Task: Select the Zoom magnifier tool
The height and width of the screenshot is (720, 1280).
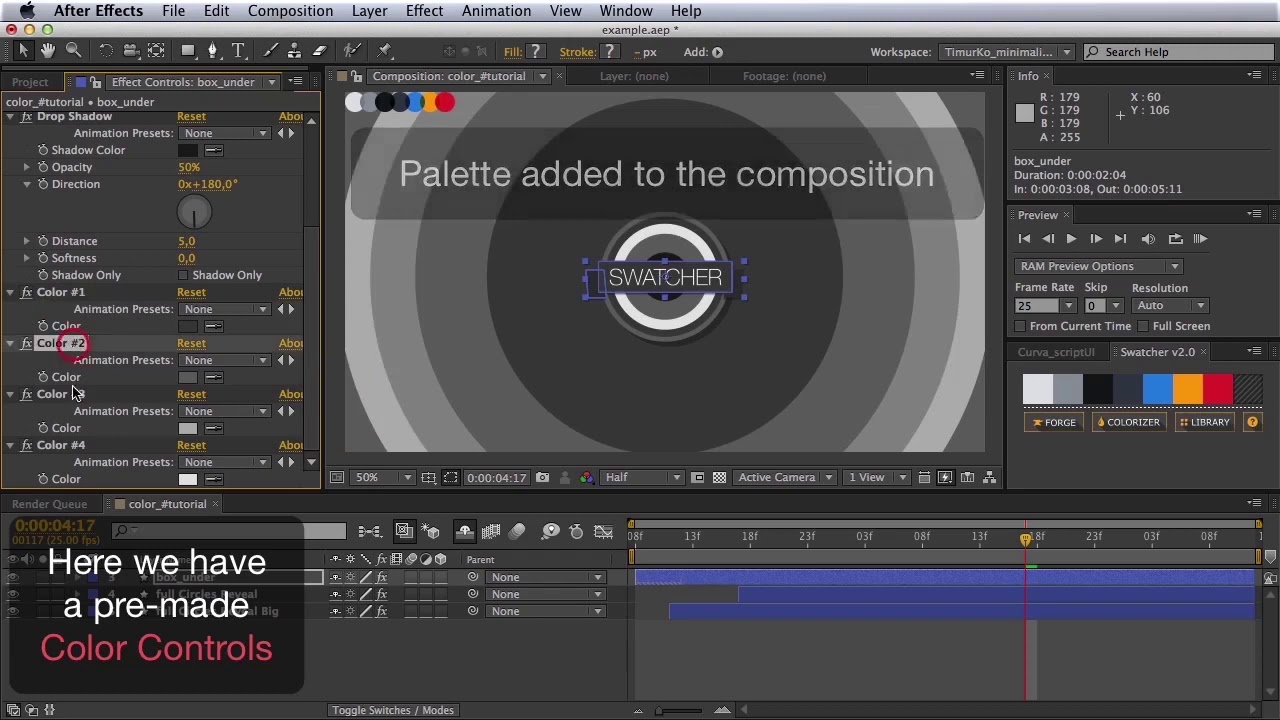Action: (x=73, y=51)
